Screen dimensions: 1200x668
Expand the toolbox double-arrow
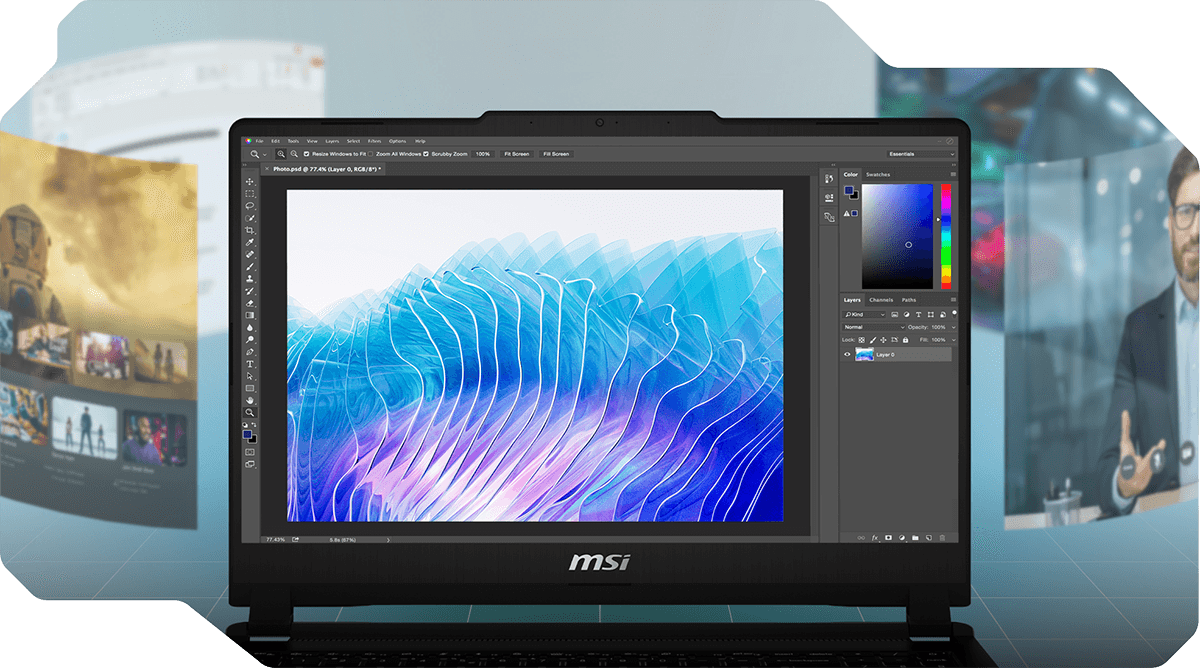point(245,165)
